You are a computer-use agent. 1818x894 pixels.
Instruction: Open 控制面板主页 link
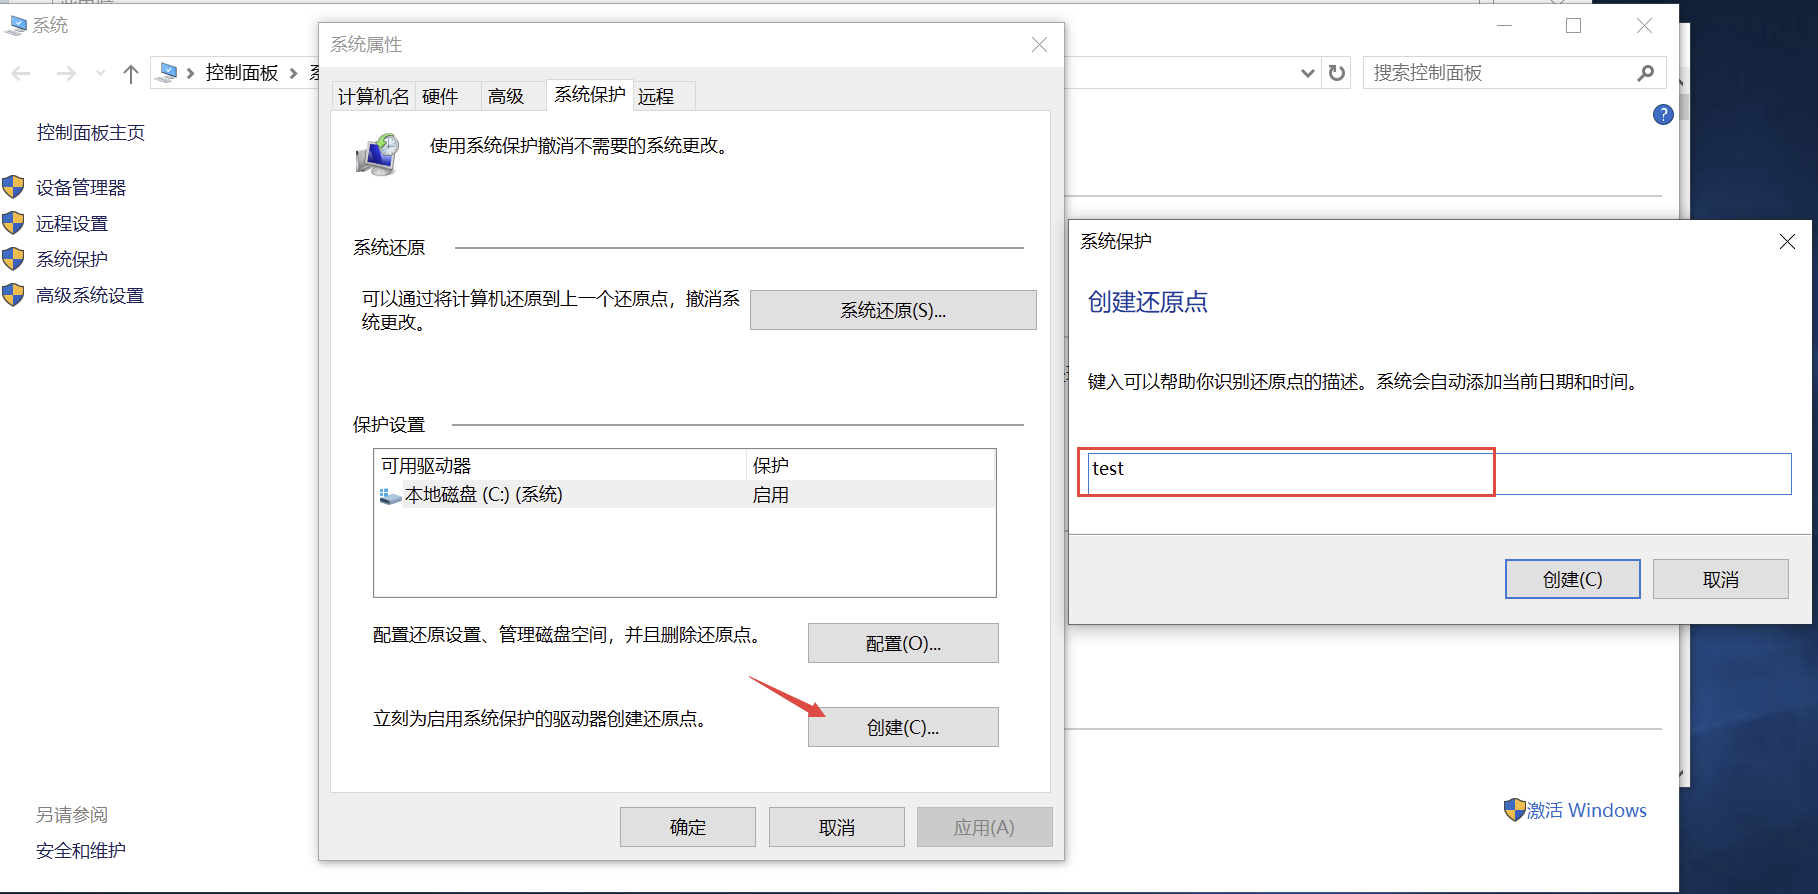tap(91, 133)
